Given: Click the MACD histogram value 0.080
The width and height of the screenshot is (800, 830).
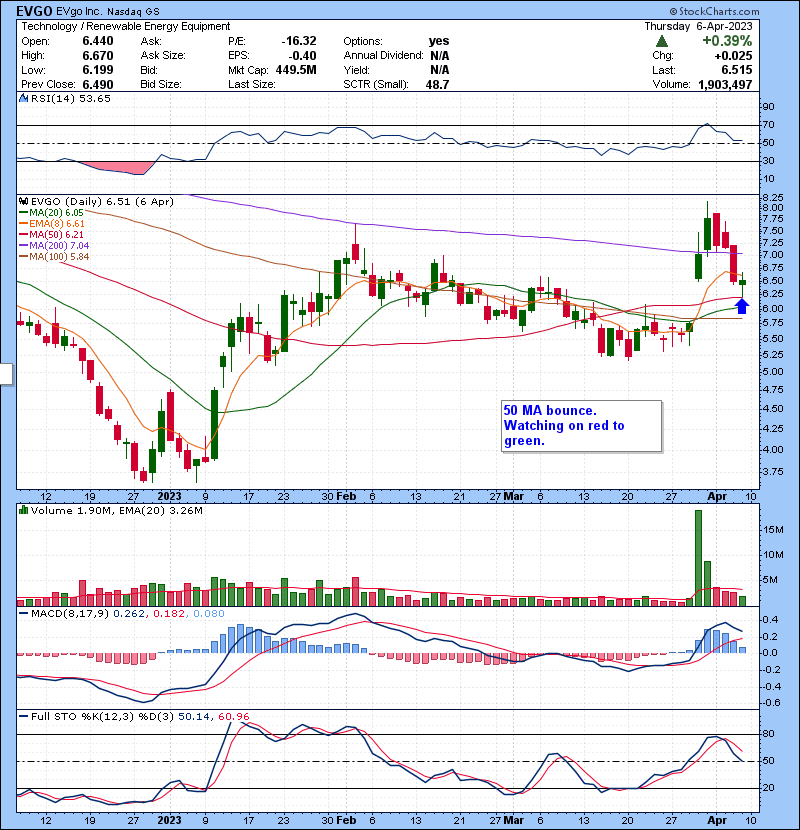Looking at the screenshot, I should coord(209,614).
